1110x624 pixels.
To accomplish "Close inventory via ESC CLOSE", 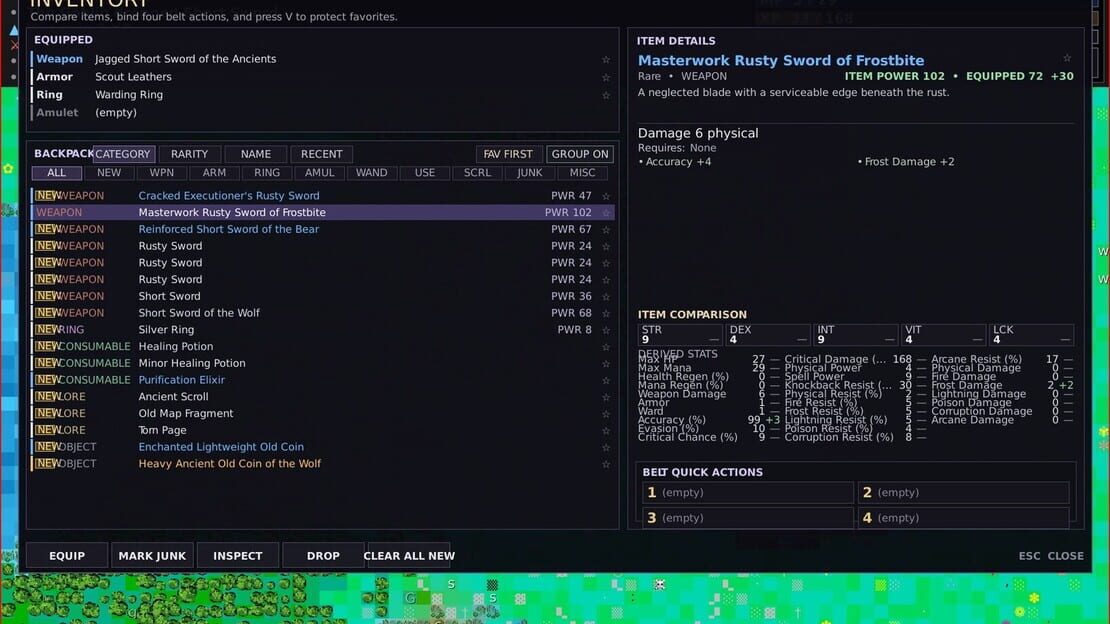I will click(x=1051, y=556).
